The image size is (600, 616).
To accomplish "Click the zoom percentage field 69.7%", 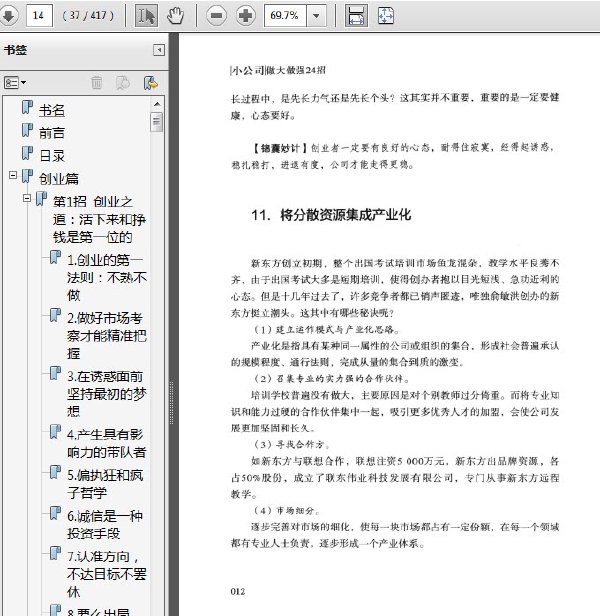I will click(x=285, y=16).
